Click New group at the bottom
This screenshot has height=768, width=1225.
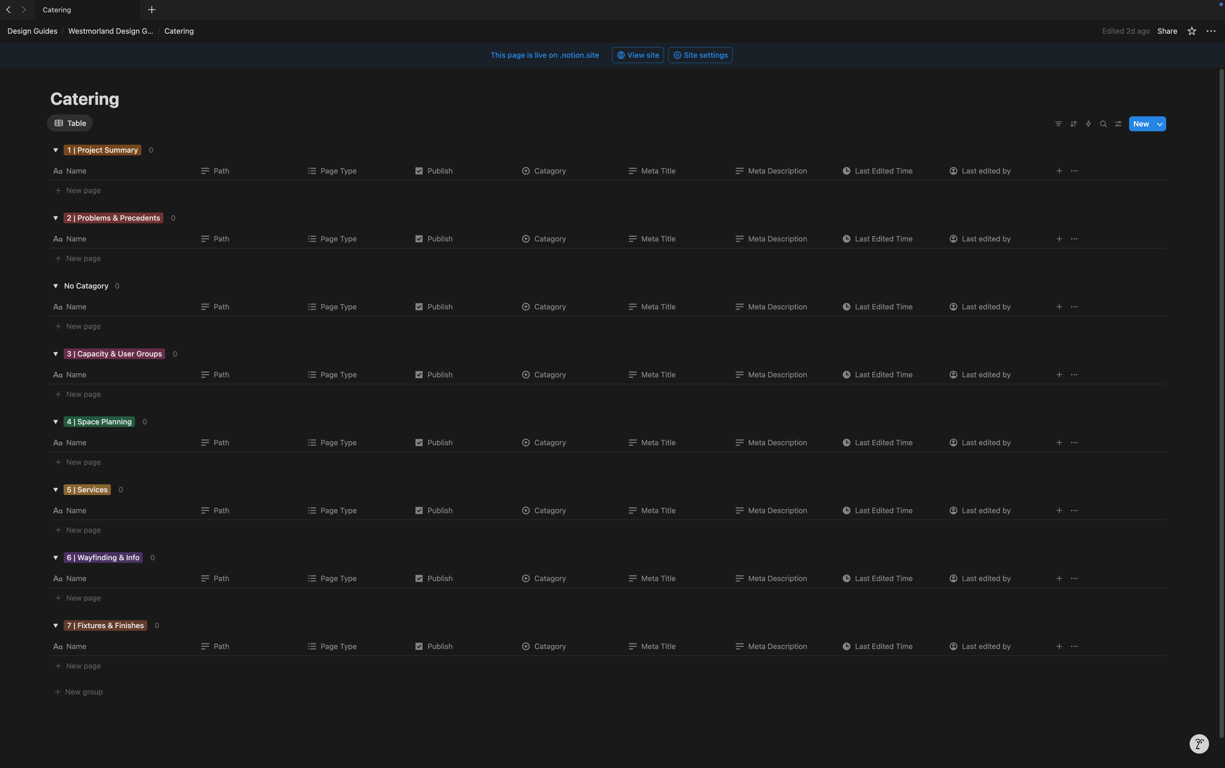(x=79, y=692)
